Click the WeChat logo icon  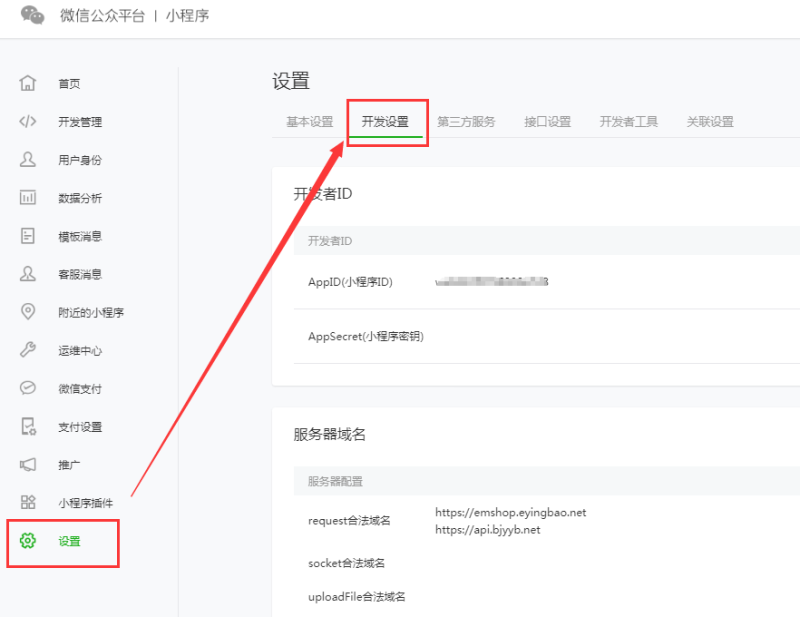coord(33,16)
